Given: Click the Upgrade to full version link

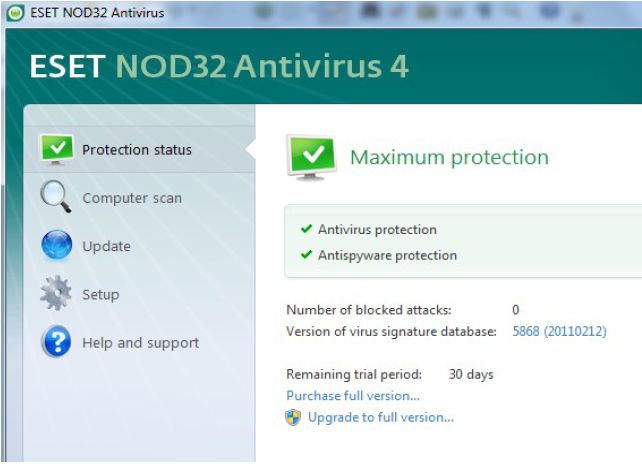Looking at the screenshot, I should [380, 417].
